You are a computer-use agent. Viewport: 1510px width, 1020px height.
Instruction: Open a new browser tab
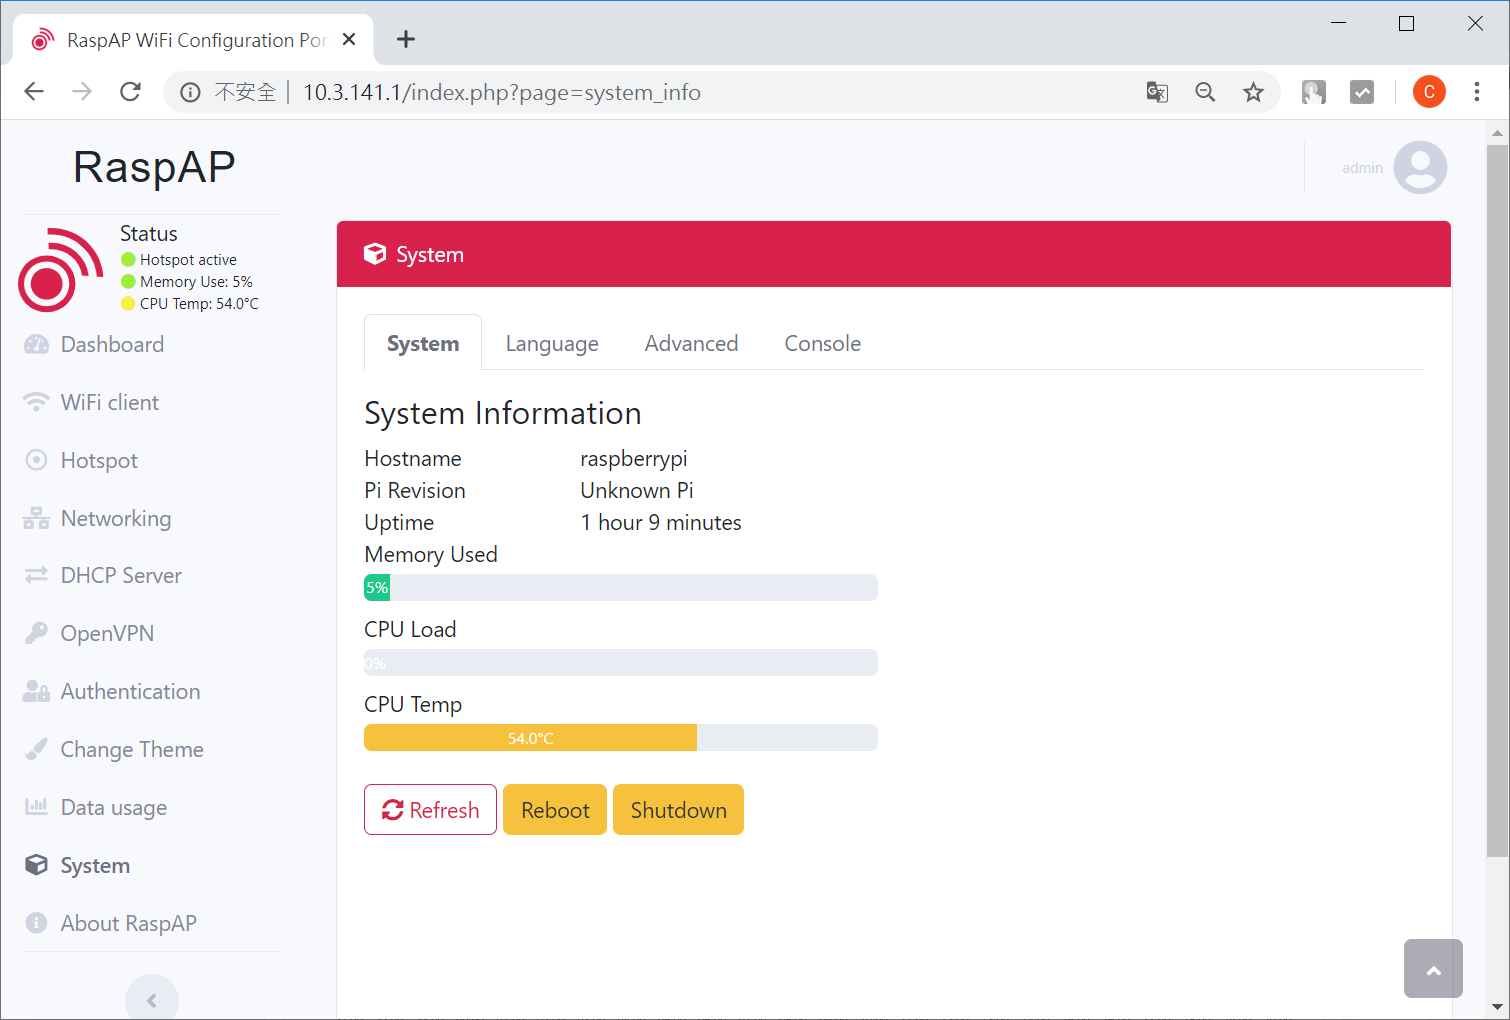coord(406,39)
